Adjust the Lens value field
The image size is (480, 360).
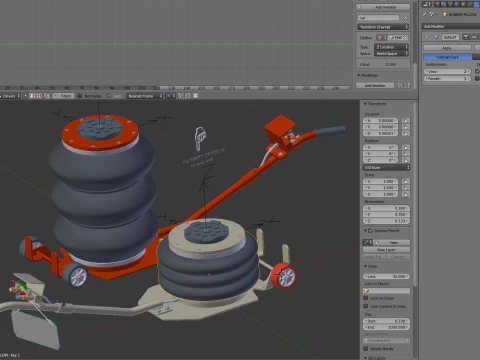(x=386, y=276)
